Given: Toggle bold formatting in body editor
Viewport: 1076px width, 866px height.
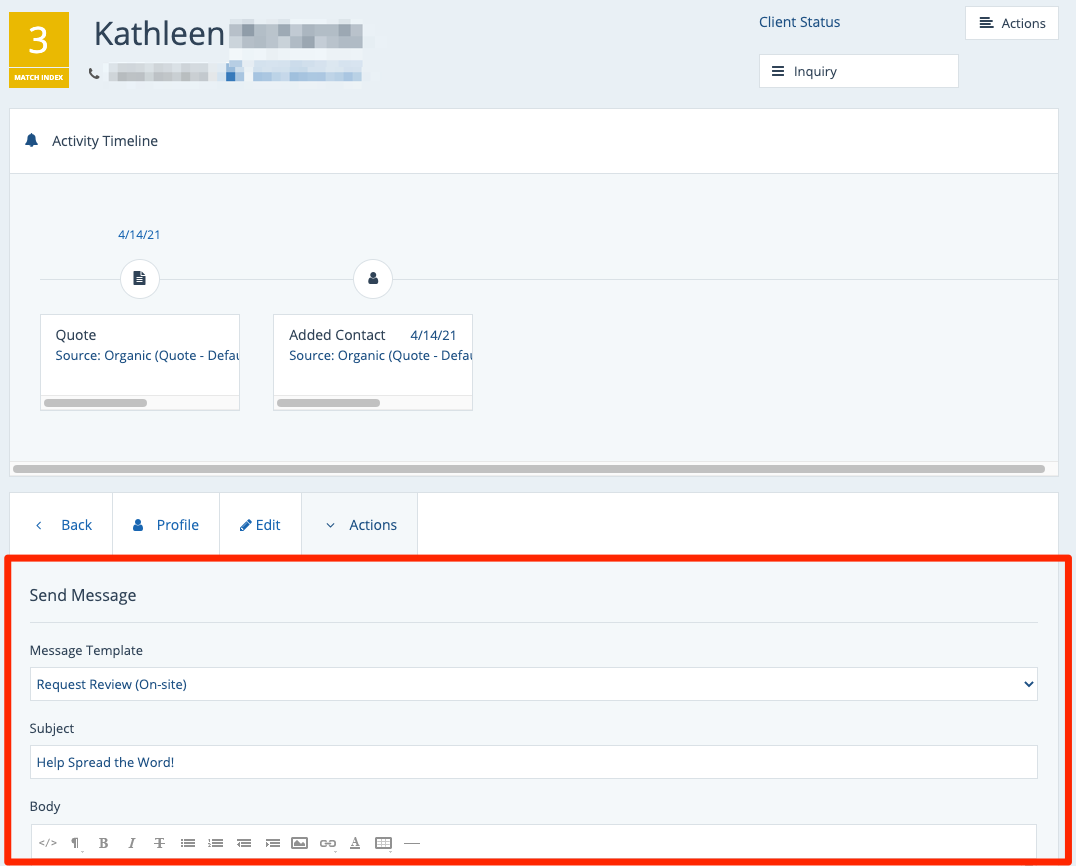Looking at the screenshot, I should pyautogui.click(x=104, y=843).
